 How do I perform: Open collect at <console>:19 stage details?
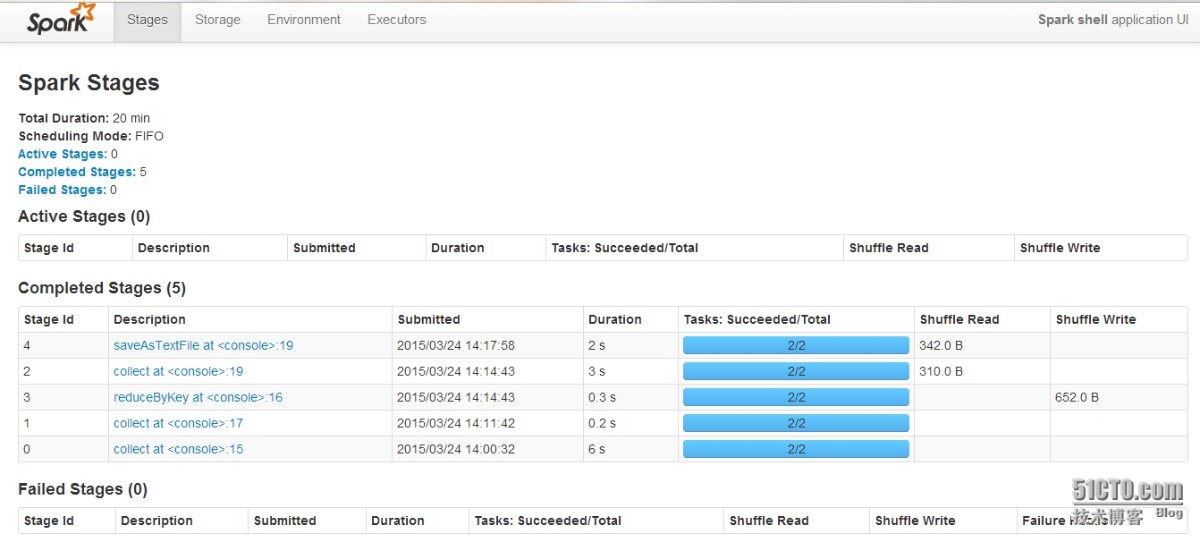[x=178, y=372]
